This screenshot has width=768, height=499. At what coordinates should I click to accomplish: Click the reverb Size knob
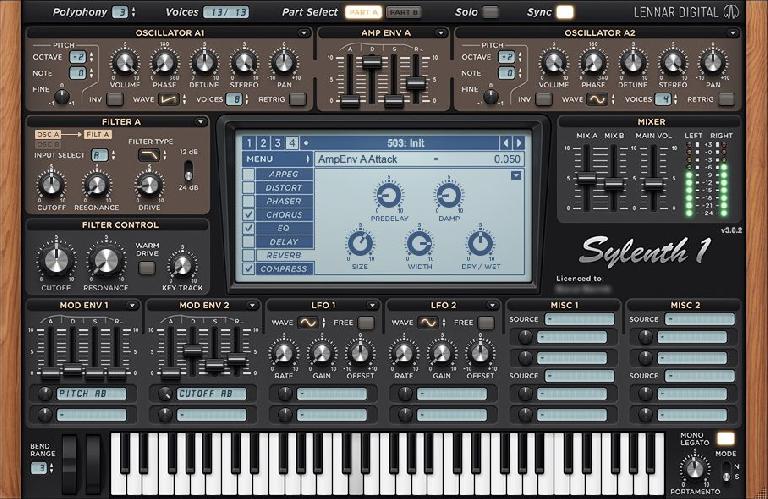pos(360,243)
